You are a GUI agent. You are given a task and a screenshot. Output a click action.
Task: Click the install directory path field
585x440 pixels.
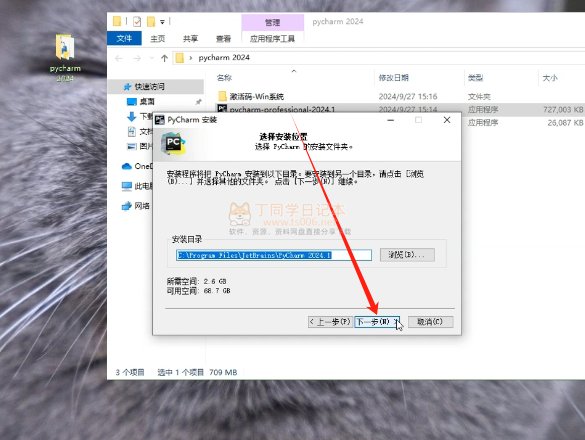click(274, 255)
